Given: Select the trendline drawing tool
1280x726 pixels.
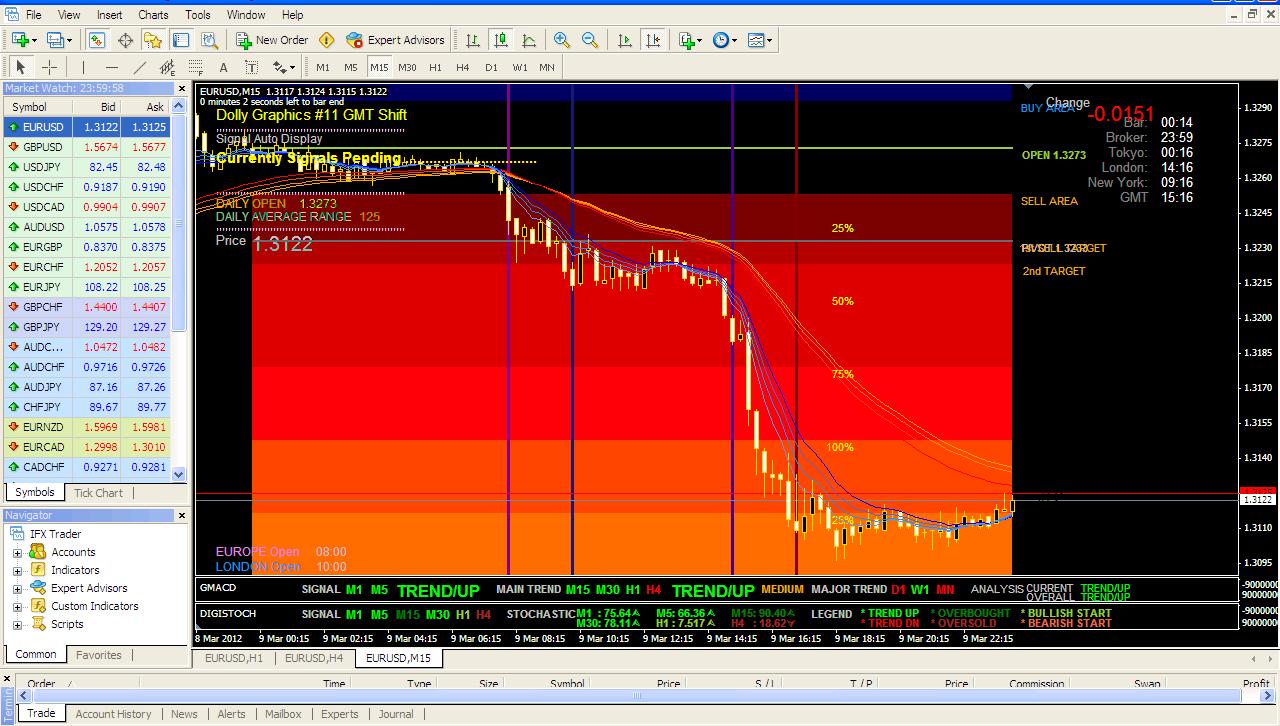Looking at the screenshot, I should click(x=140, y=67).
